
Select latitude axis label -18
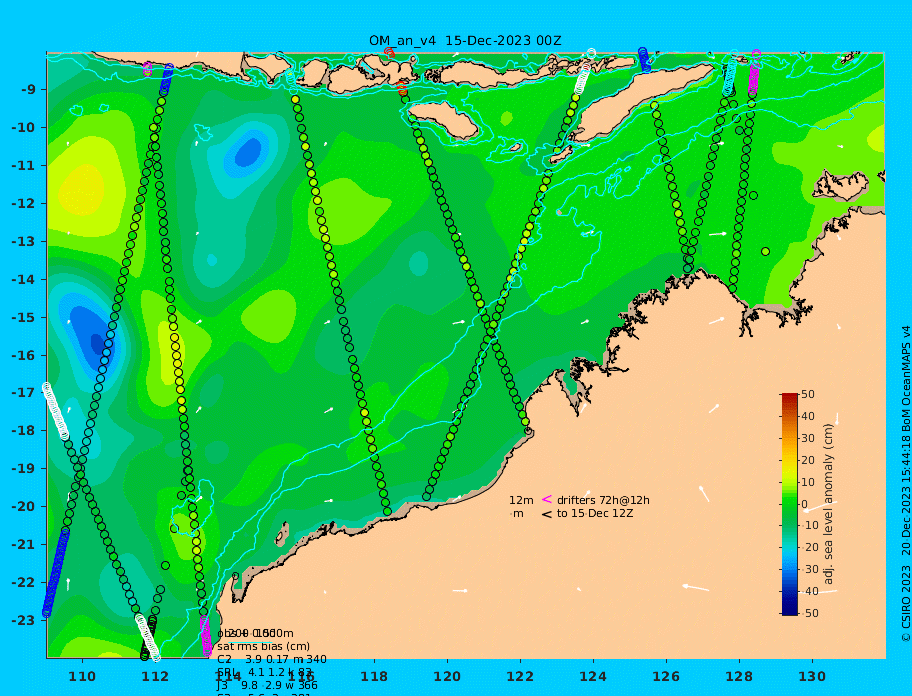point(25,431)
